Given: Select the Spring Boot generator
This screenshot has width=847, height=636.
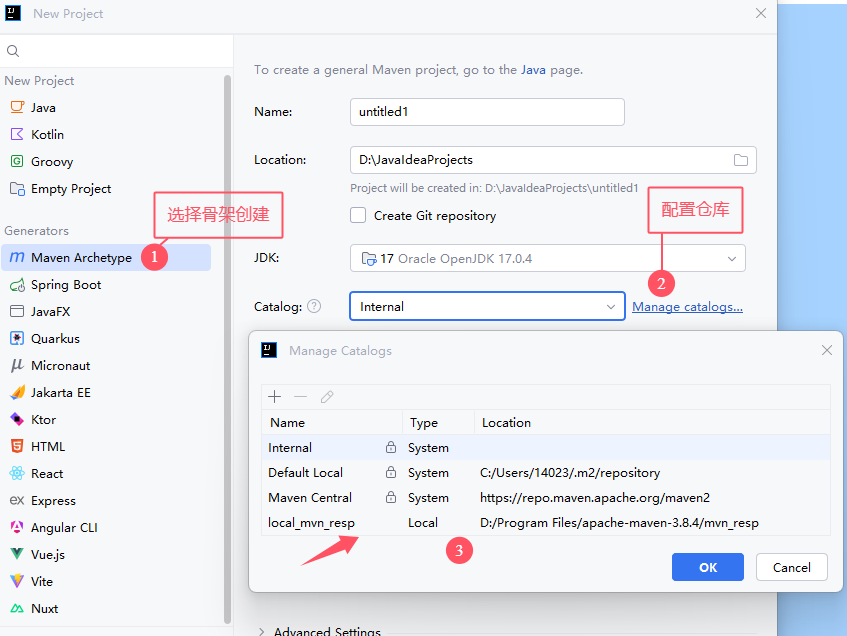Looking at the screenshot, I should click(106, 285).
